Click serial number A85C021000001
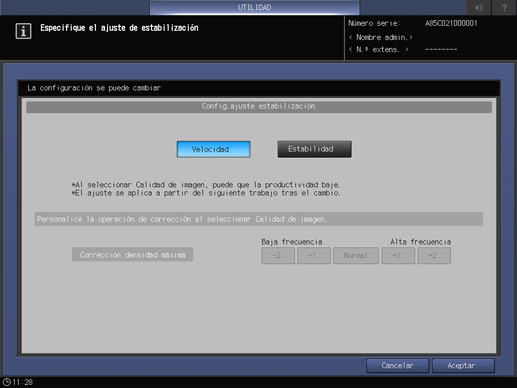Image resolution: width=517 pixels, height=388 pixels. (451, 23)
